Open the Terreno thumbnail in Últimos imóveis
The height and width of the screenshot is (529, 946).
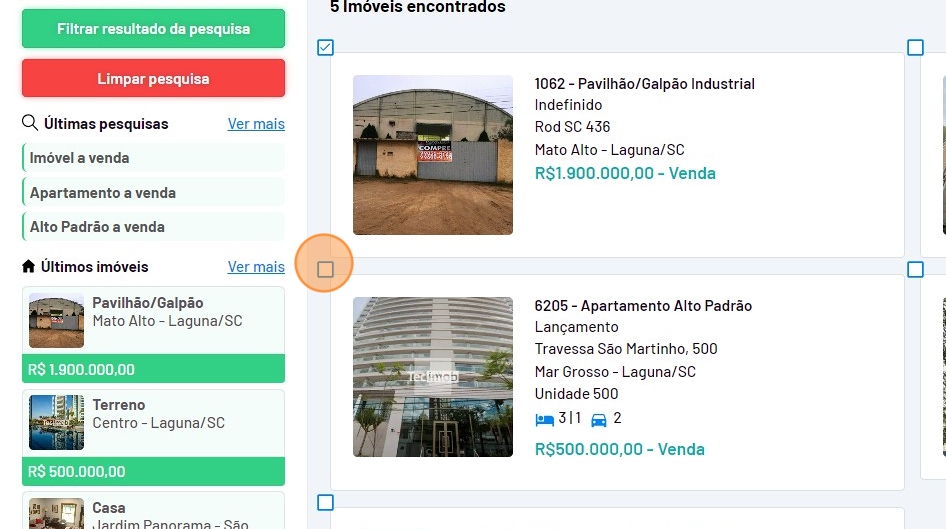coord(56,422)
